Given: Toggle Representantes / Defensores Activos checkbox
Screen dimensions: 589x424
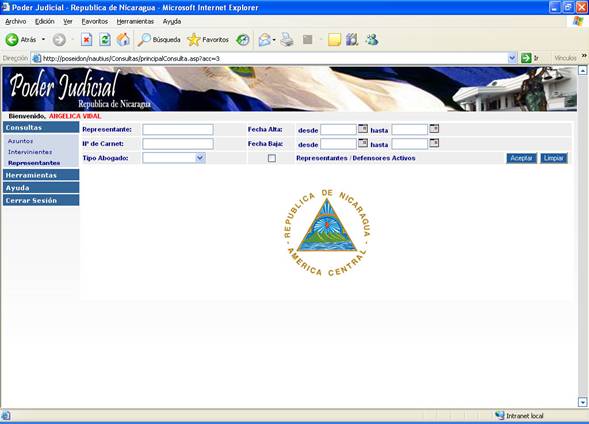Looking at the screenshot, I should [x=272, y=158].
